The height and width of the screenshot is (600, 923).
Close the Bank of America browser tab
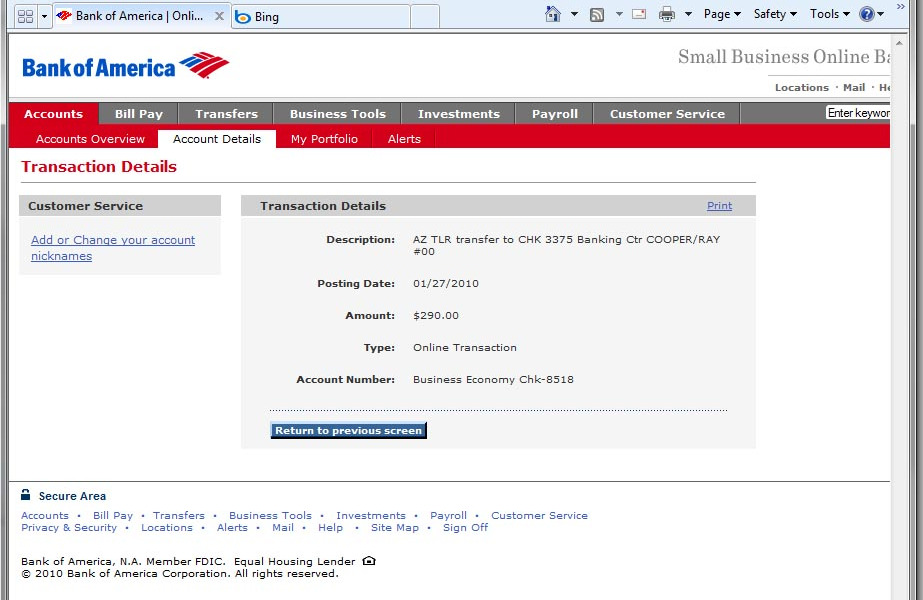click(219, 16)
